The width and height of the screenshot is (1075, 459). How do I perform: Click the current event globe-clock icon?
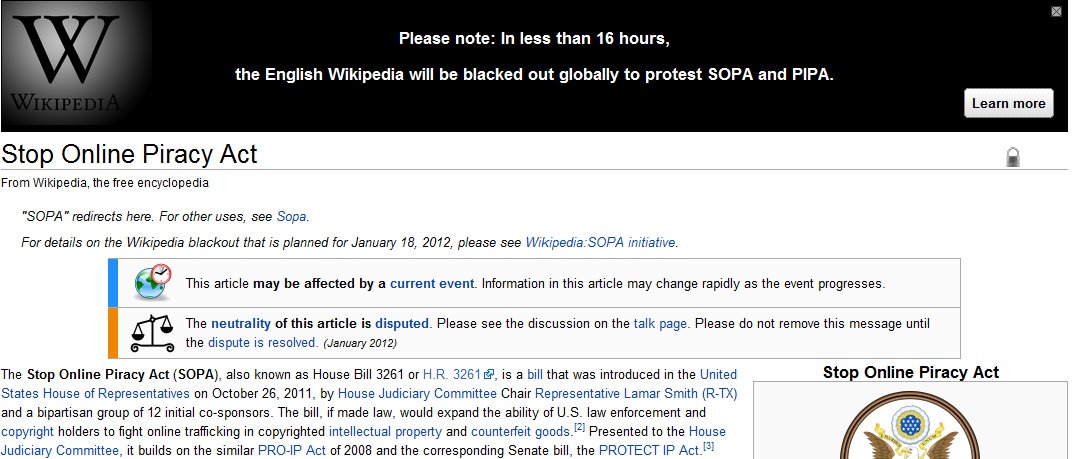pyautogui.click(x=152, y=282)
